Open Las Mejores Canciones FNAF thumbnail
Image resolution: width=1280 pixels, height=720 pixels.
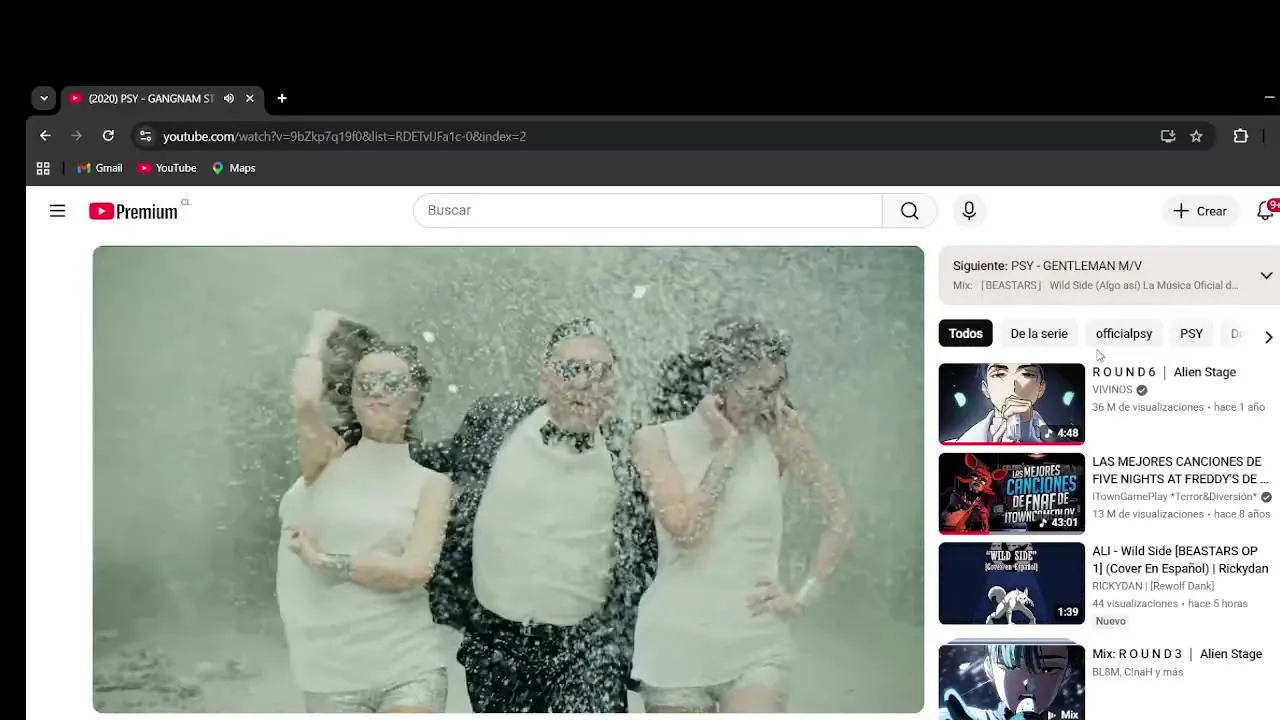(1011, 493)
